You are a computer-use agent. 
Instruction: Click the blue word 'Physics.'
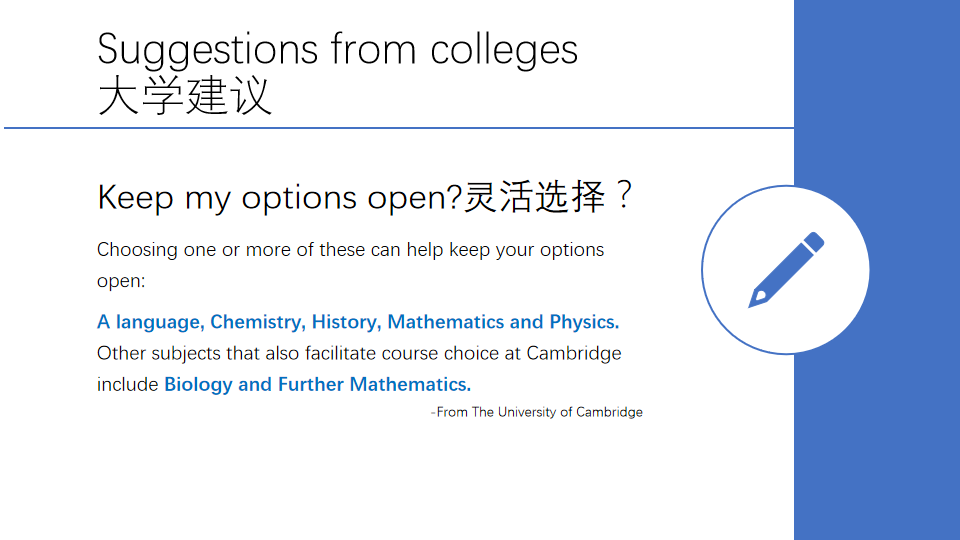584,322
